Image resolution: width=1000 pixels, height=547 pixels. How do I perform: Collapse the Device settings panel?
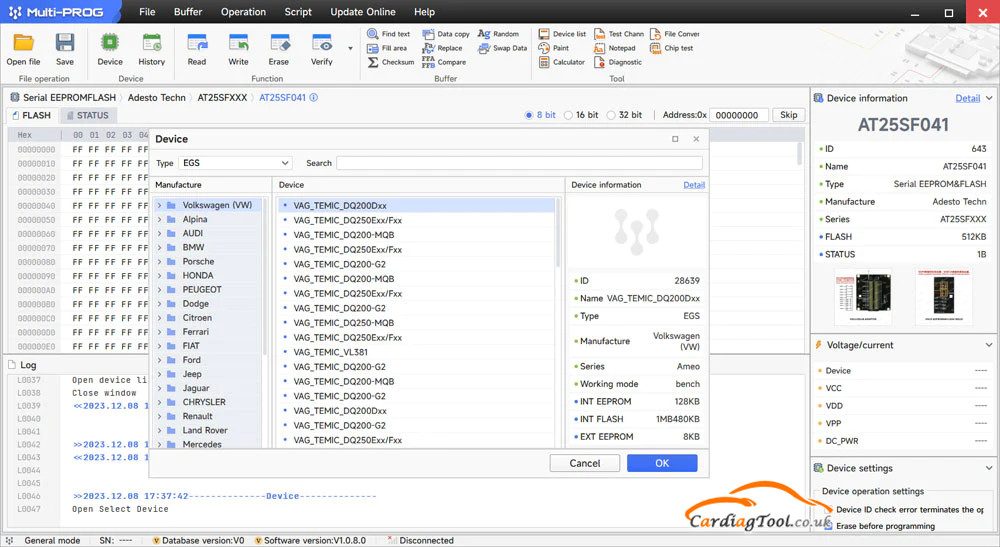[x=989, y=468]
